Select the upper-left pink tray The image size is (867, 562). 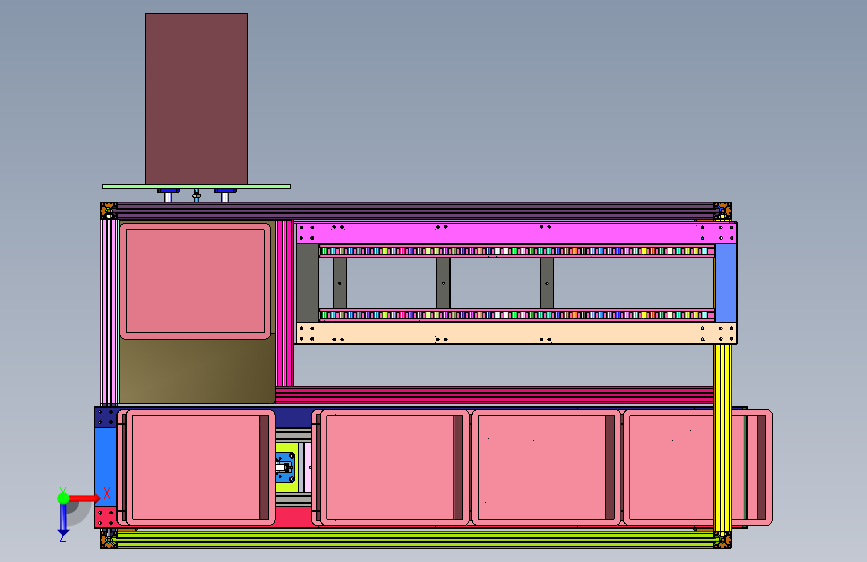pyautogui.click(x=195, y=281)
